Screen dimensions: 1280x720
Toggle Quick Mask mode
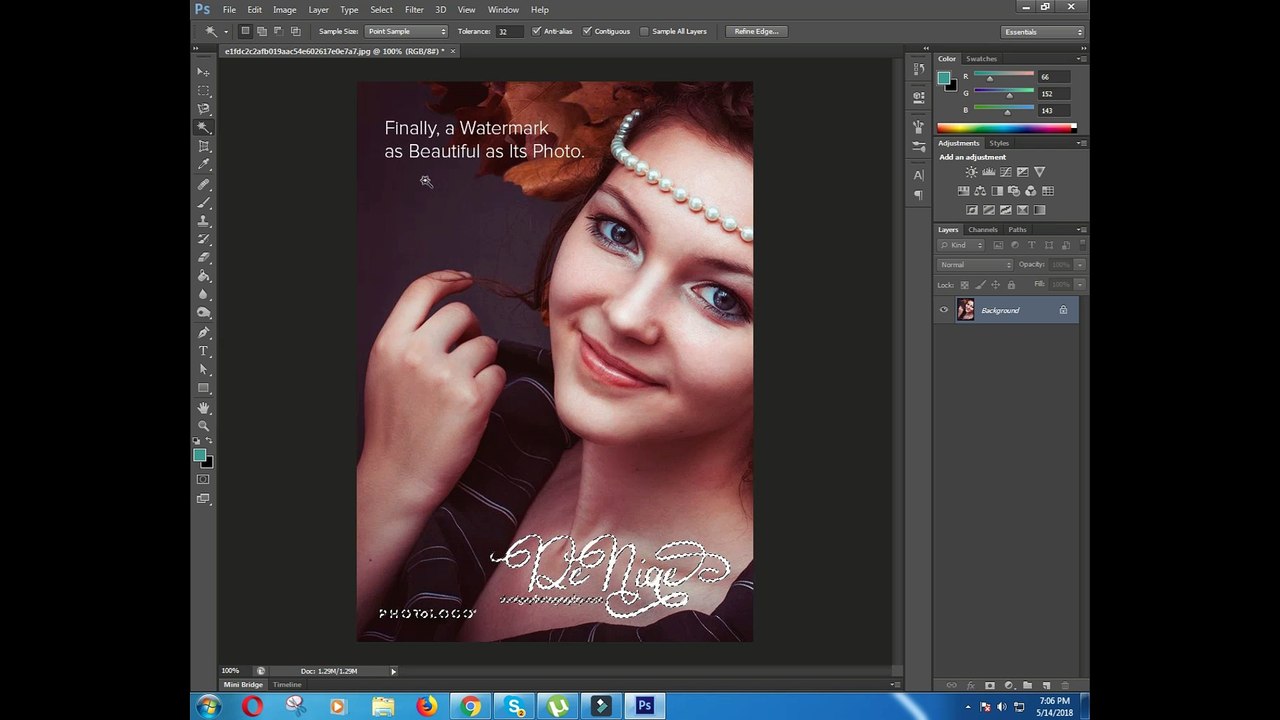pos(203,480)
